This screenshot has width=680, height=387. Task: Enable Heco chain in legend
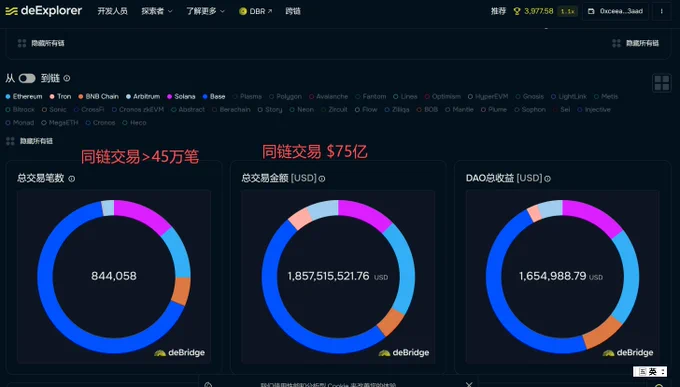[134, 123]
